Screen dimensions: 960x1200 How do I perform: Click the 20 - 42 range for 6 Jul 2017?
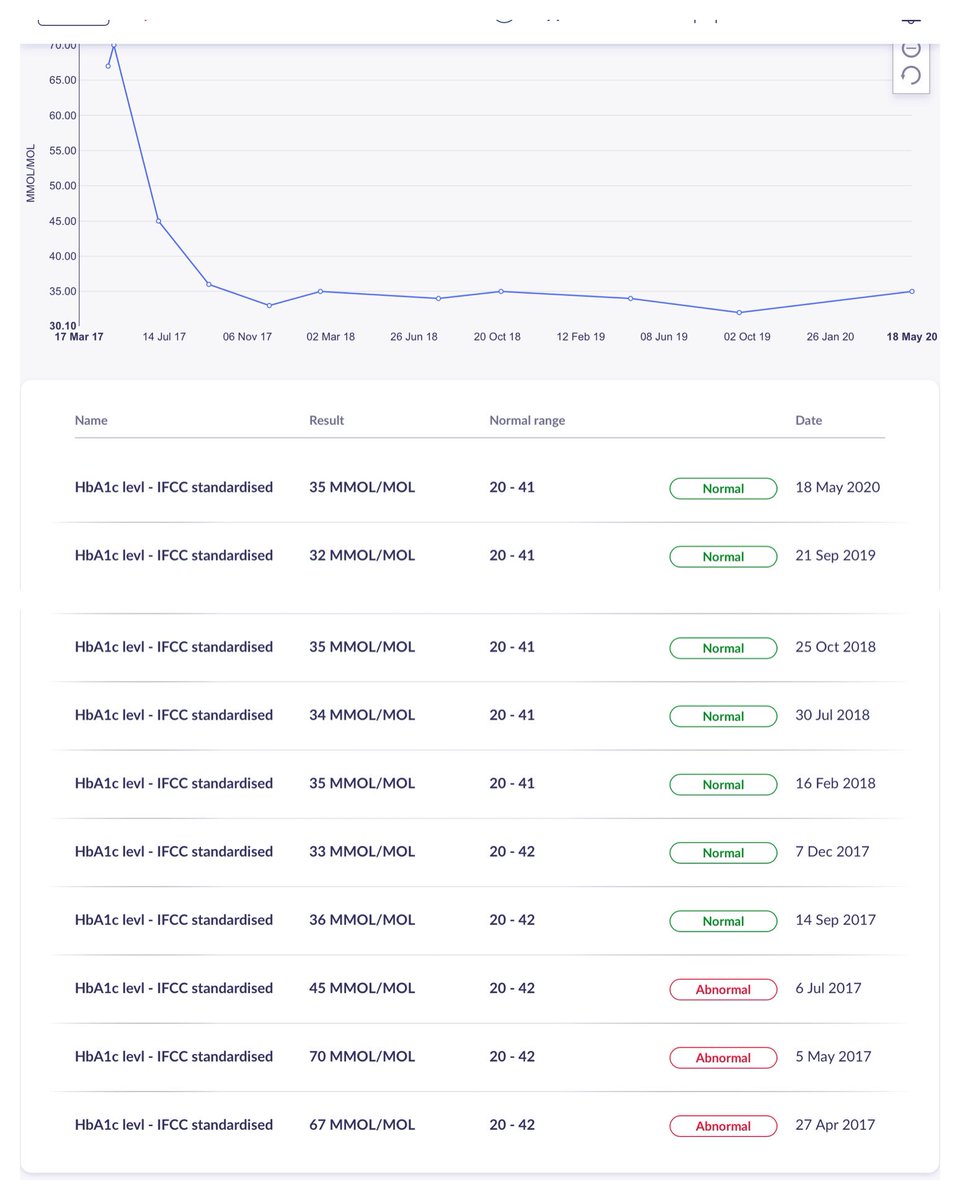[x=512, y=988]
